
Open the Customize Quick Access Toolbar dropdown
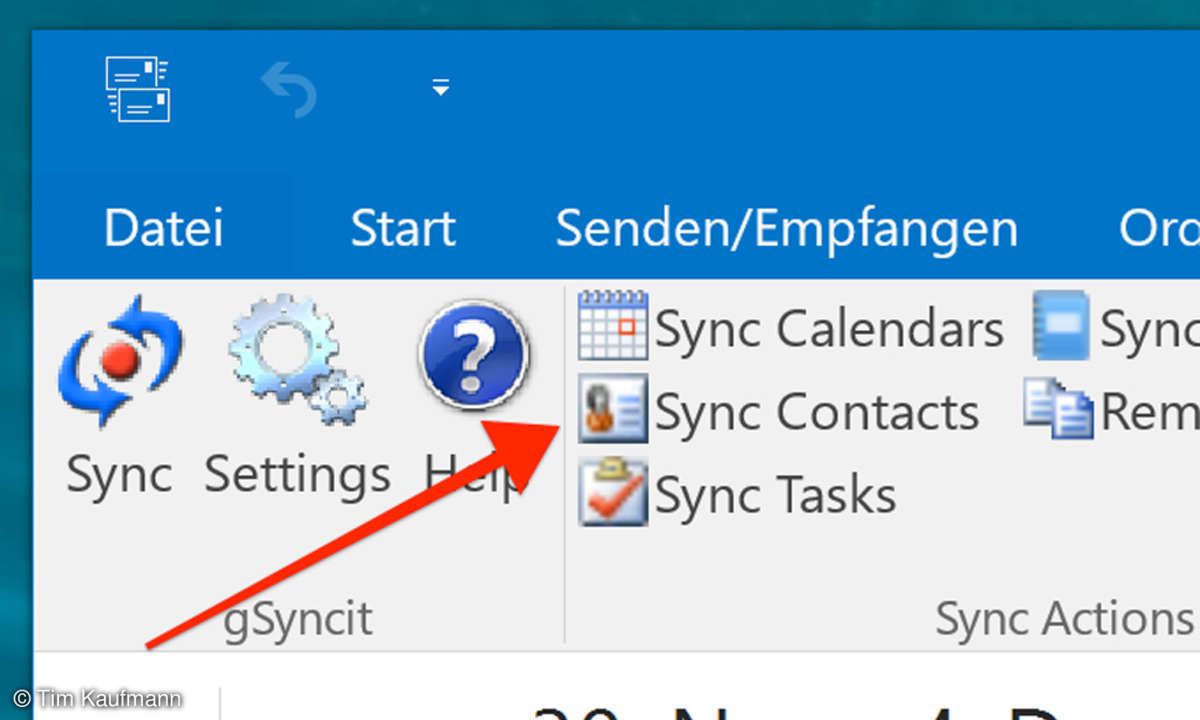pos(440,89)
